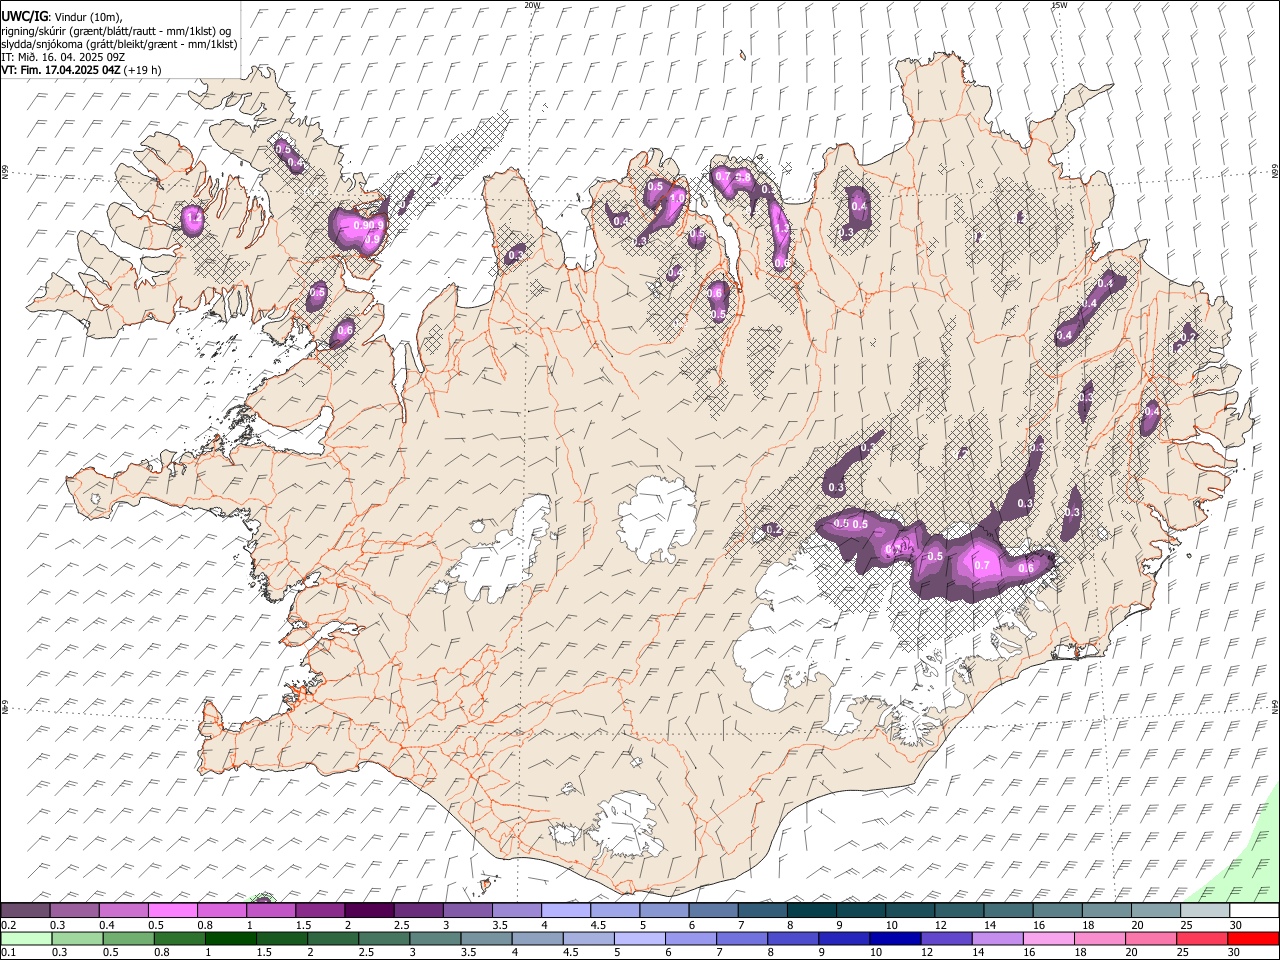This screenshot has width=1280, height=960.
Task: Select the '1.0' snowfall value on the map
Action: [676, 198]
